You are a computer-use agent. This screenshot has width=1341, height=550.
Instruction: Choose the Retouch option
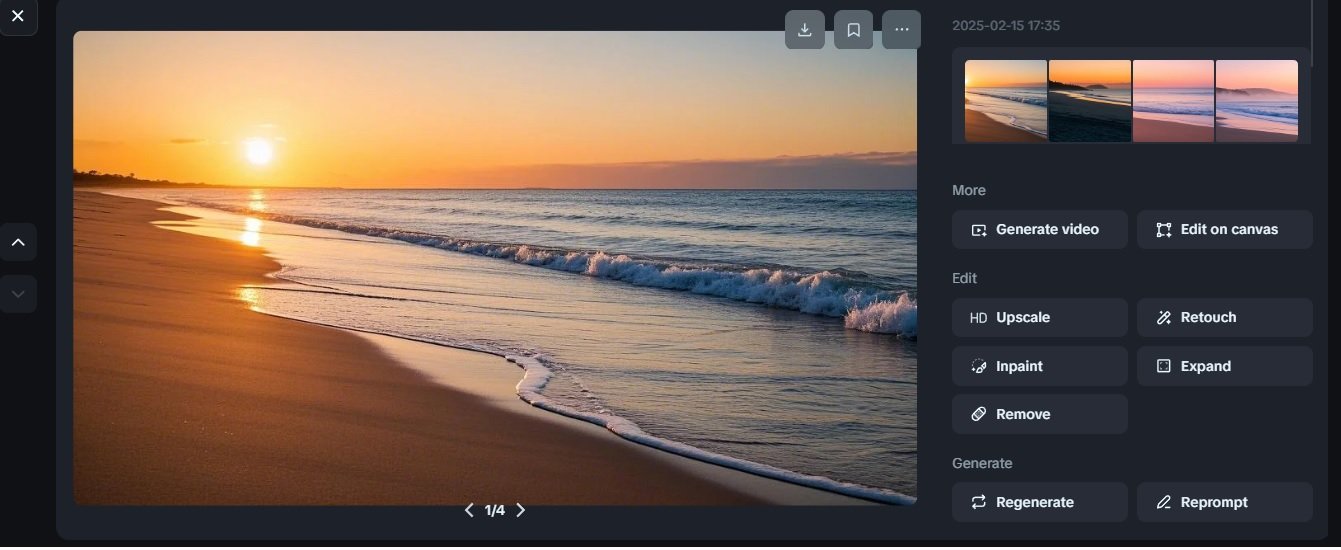point(1225,317)
